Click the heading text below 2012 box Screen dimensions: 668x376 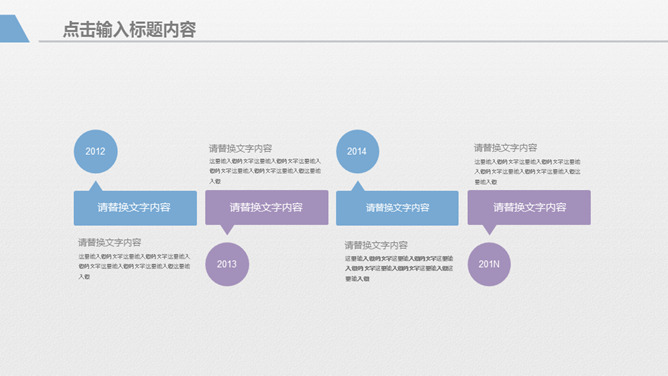coord(109,242)
